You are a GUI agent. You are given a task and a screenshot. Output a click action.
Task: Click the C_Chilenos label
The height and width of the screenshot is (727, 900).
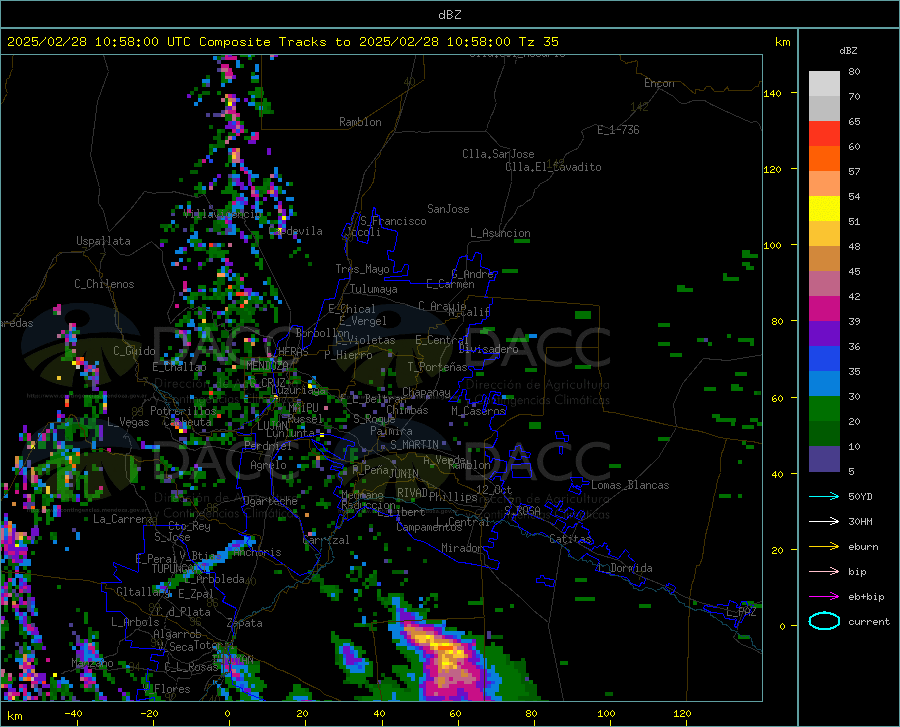tap(104, 284)
